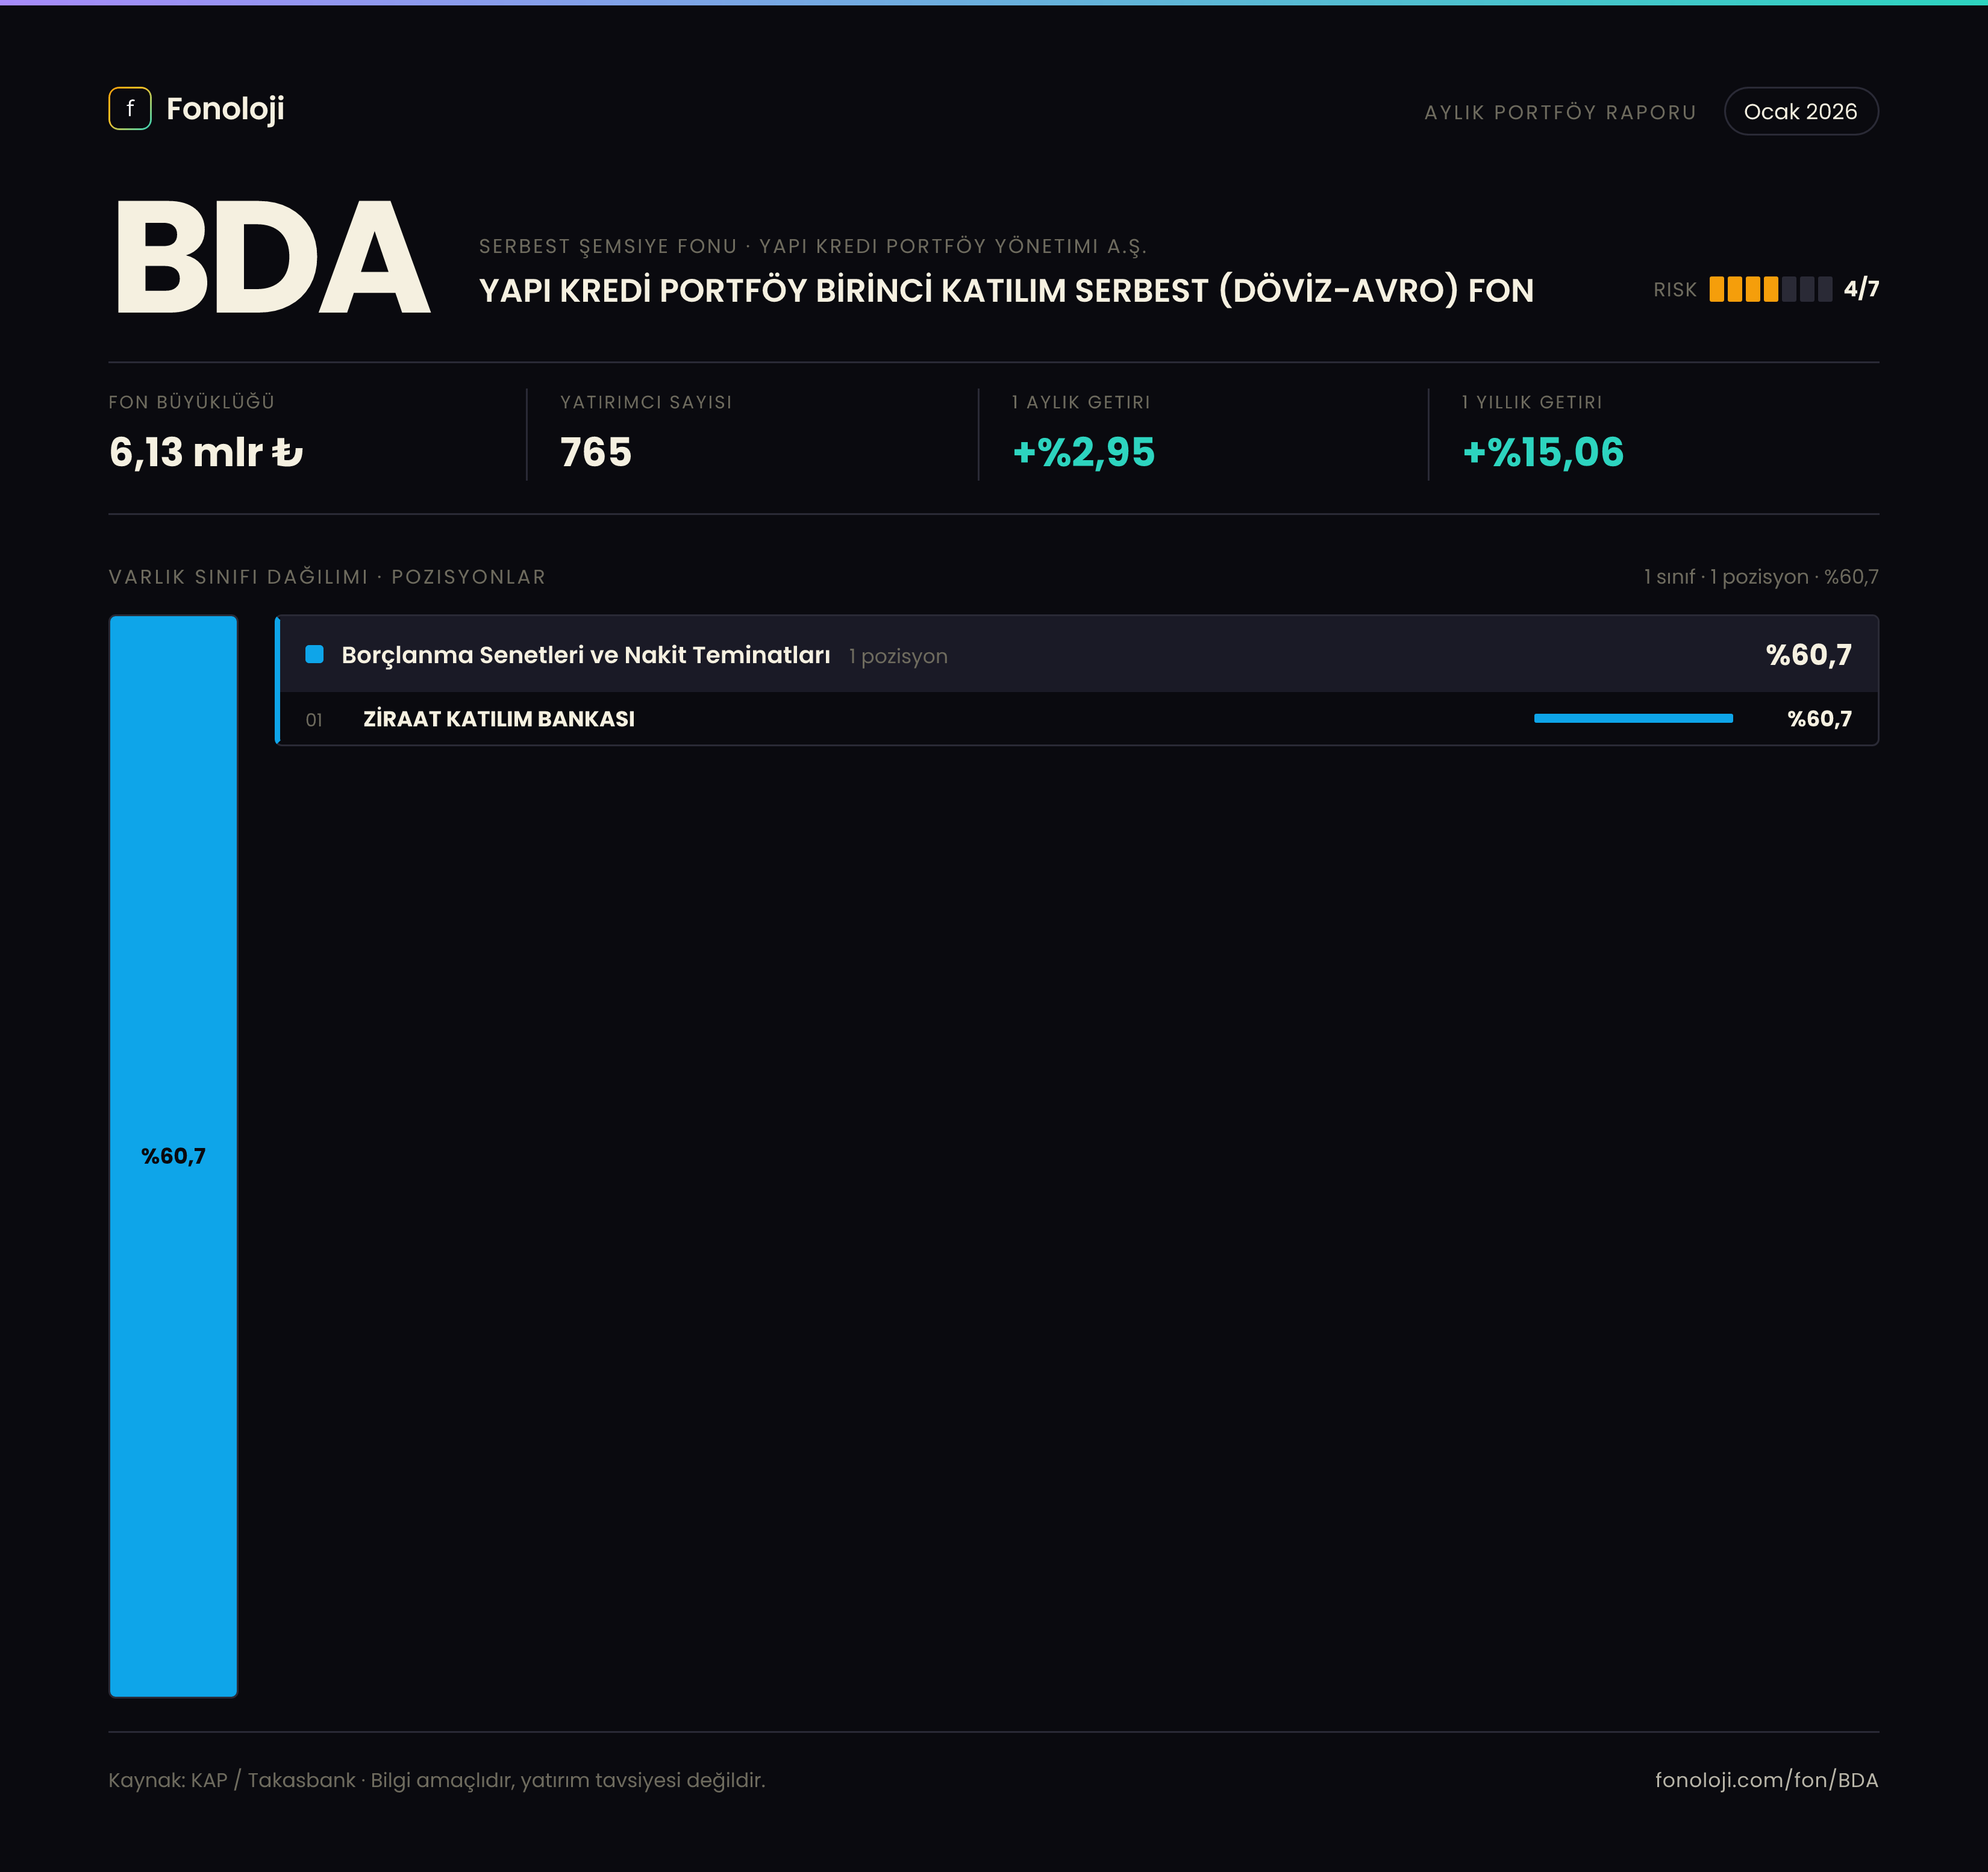
Task: Expand the Borçlanma Senetleri ve Nakit Teminatları row
Action: click(1078, 654)
